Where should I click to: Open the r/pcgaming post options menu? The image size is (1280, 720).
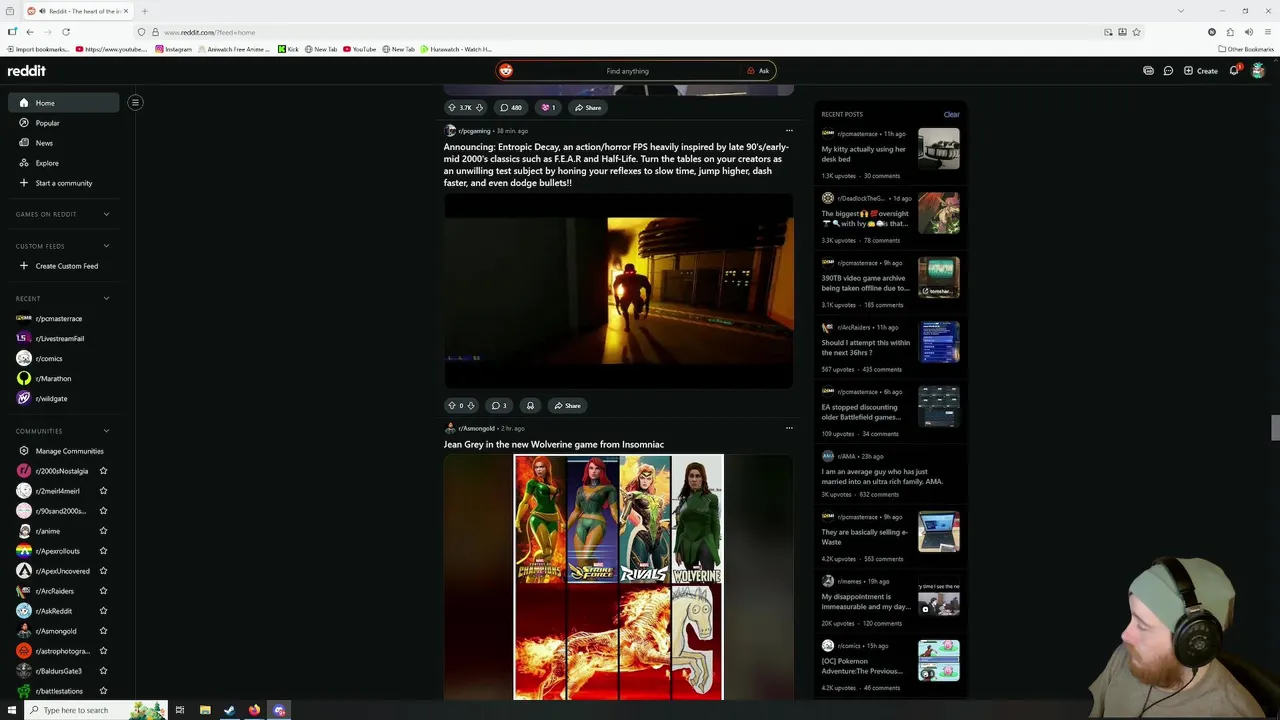point(789,130)
